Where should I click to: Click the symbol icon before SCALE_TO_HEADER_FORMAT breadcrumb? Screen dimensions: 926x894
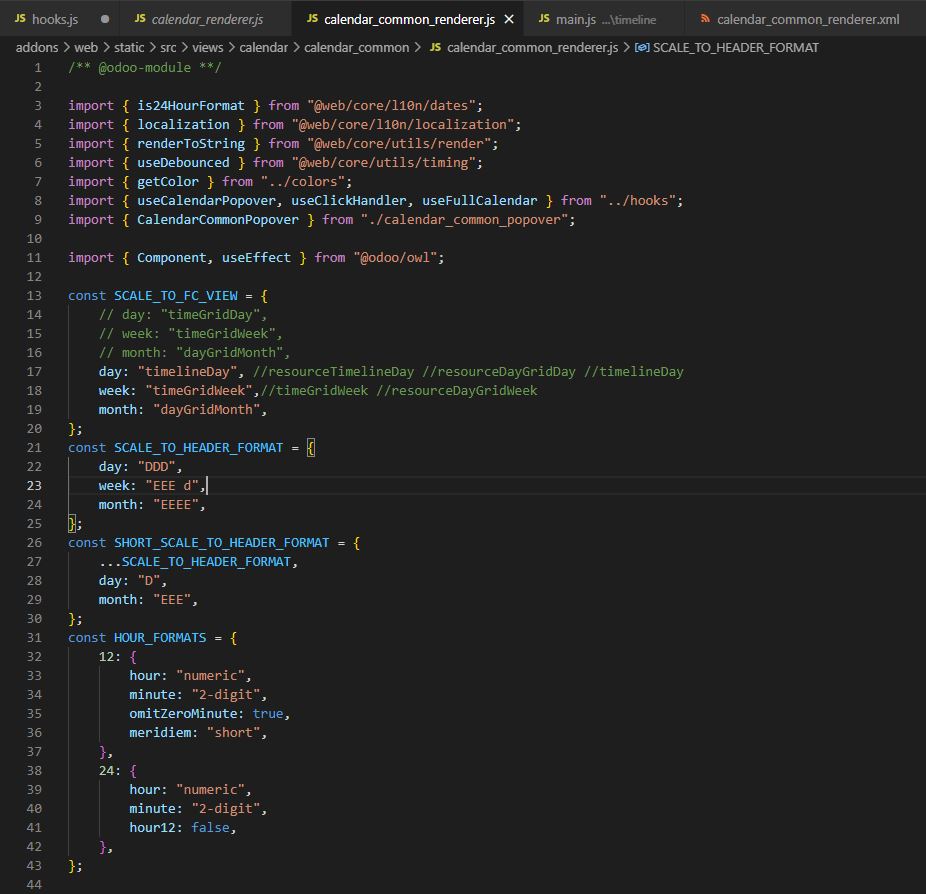[x=644, y=47]
